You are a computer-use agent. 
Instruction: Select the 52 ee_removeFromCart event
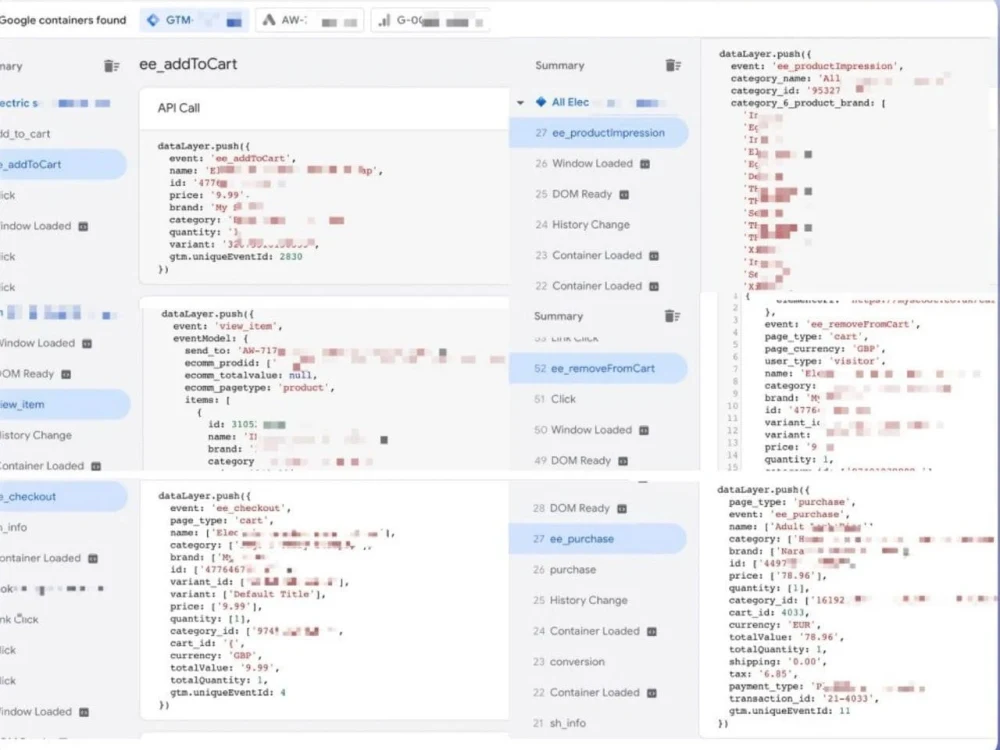click(x=598, y=369)
